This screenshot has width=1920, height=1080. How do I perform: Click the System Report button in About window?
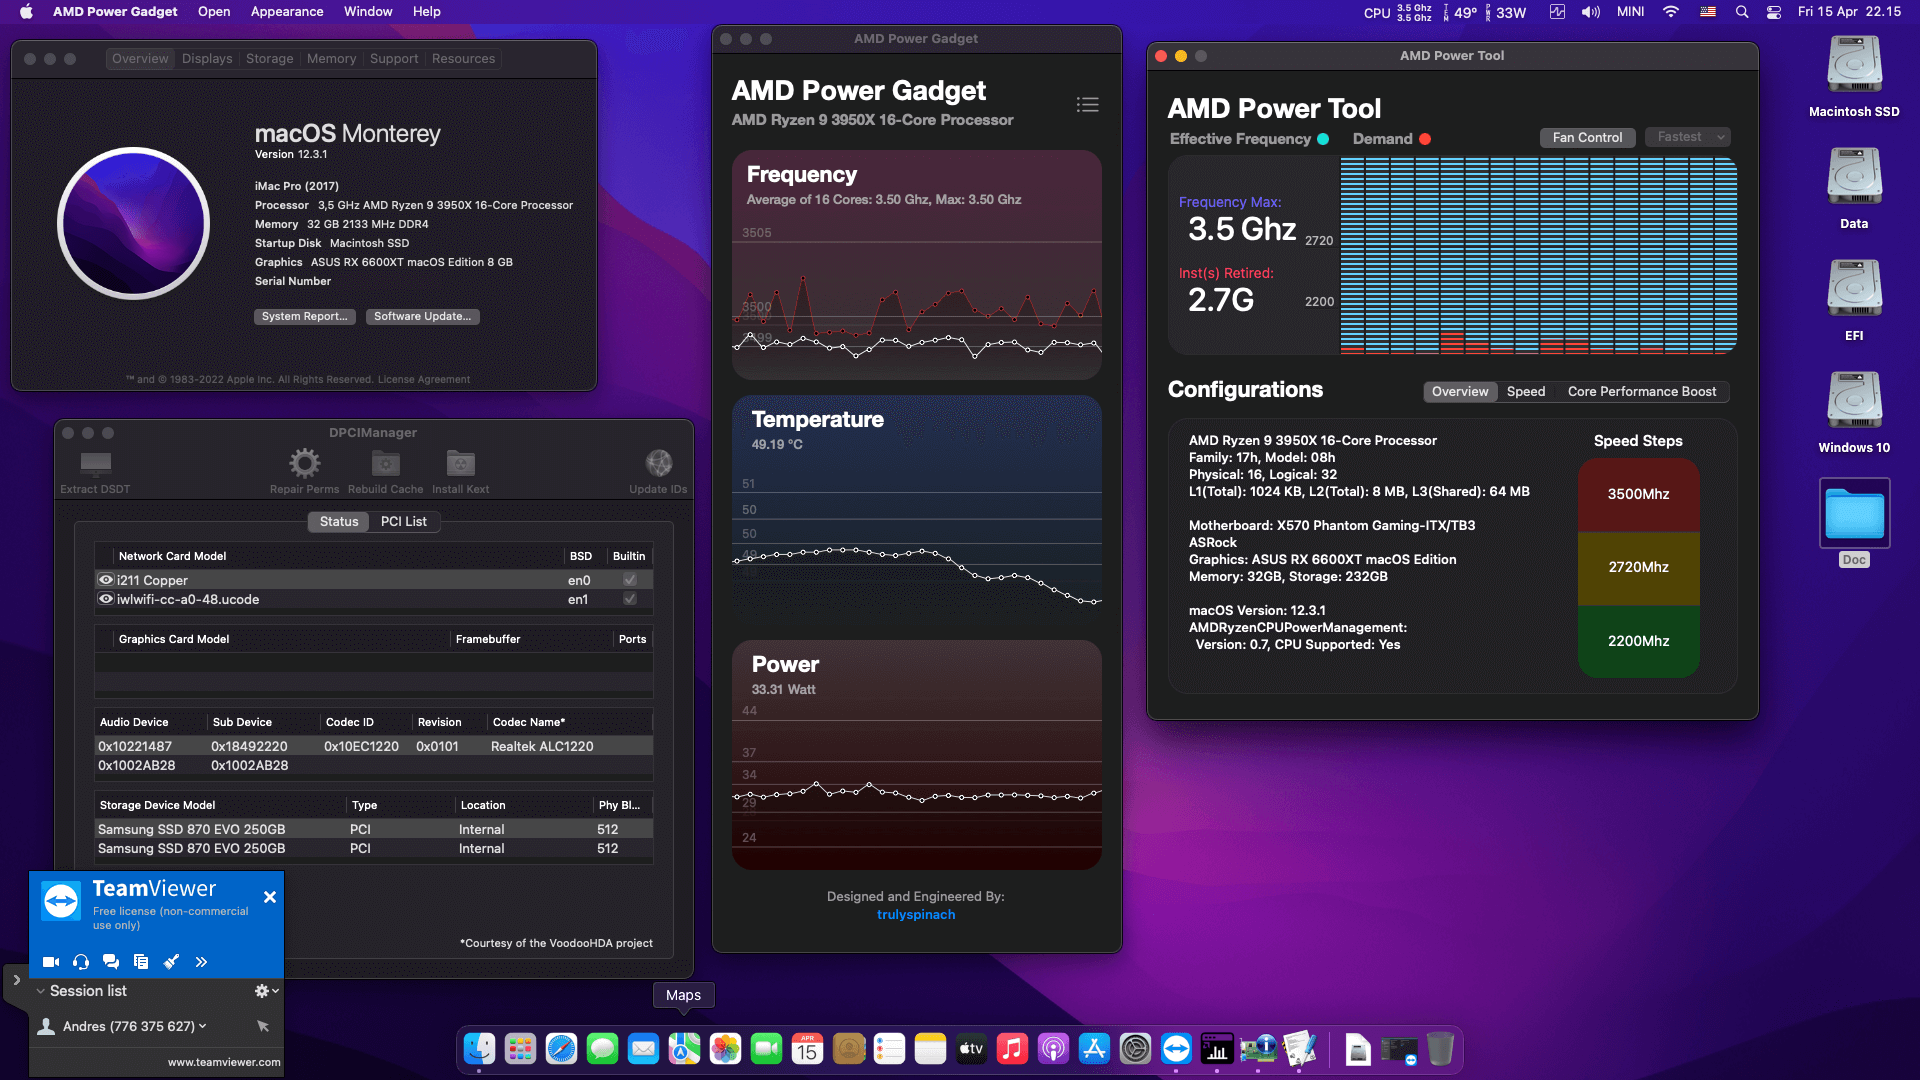coord(304,316)
